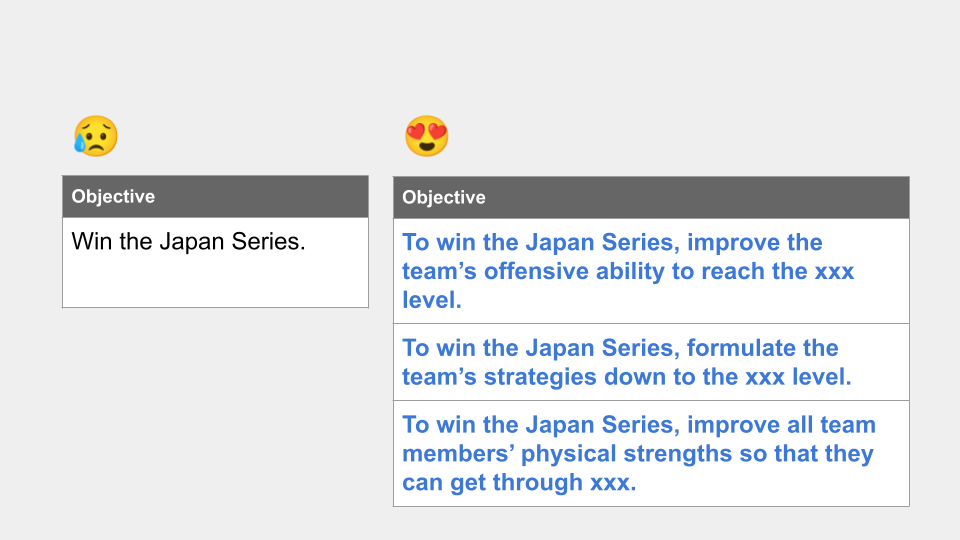Image resolution: width=960 pixels, height=540 pixels.
Task: Click the black 'Win the Japan Series.' text
Action: tap(189, 241)
